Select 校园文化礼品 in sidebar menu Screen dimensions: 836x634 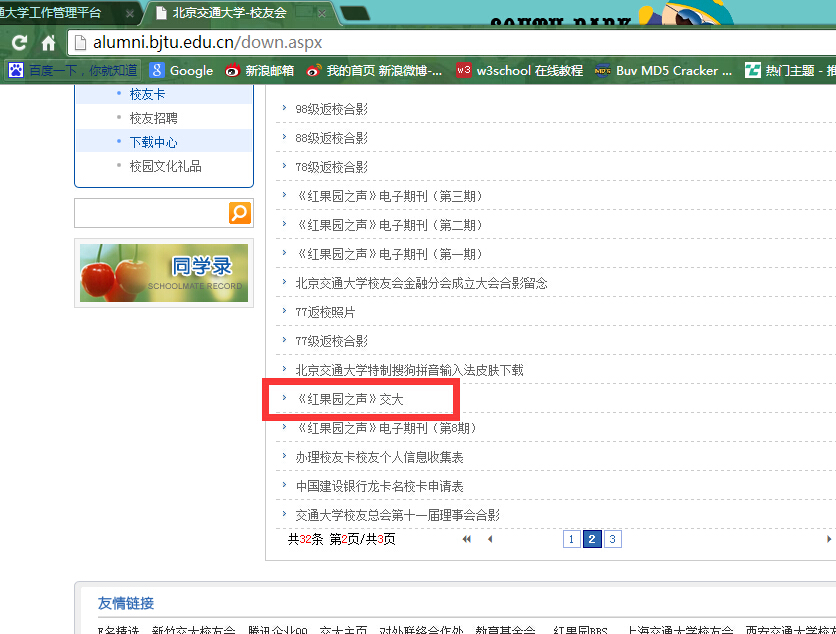click(x=166, y=166)
